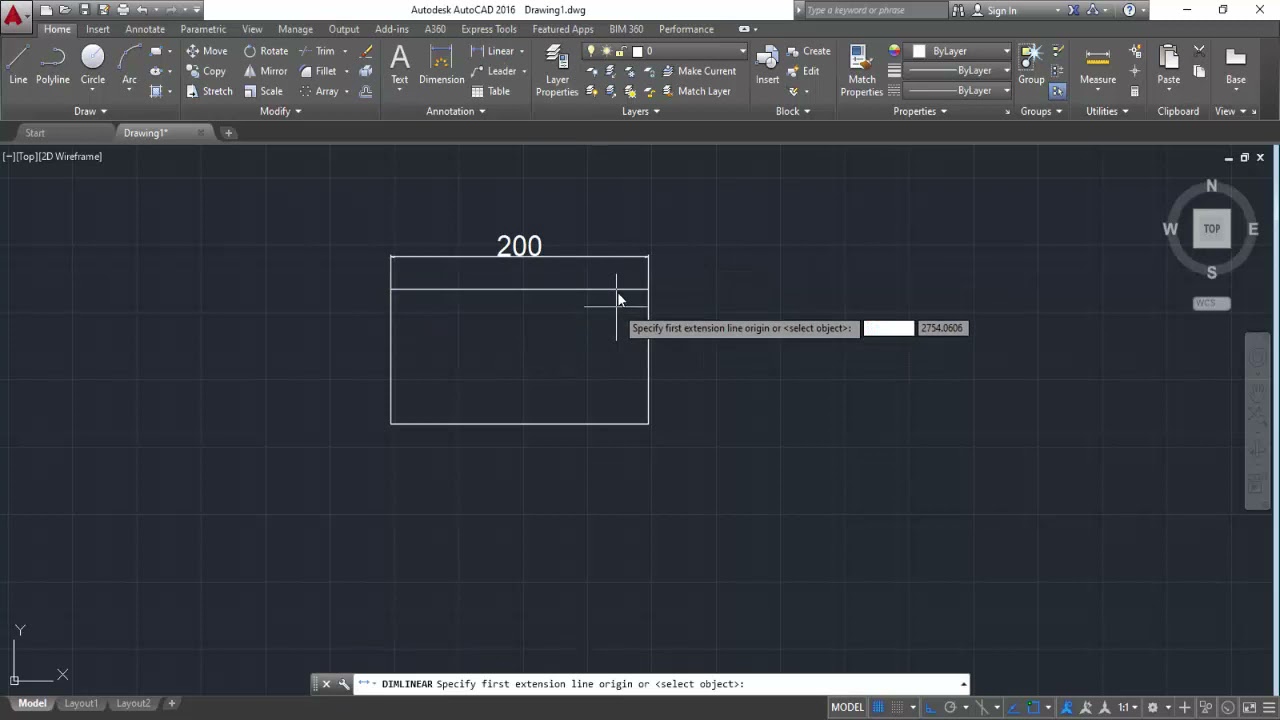Choose the Copy command

(x=206, y=71)
